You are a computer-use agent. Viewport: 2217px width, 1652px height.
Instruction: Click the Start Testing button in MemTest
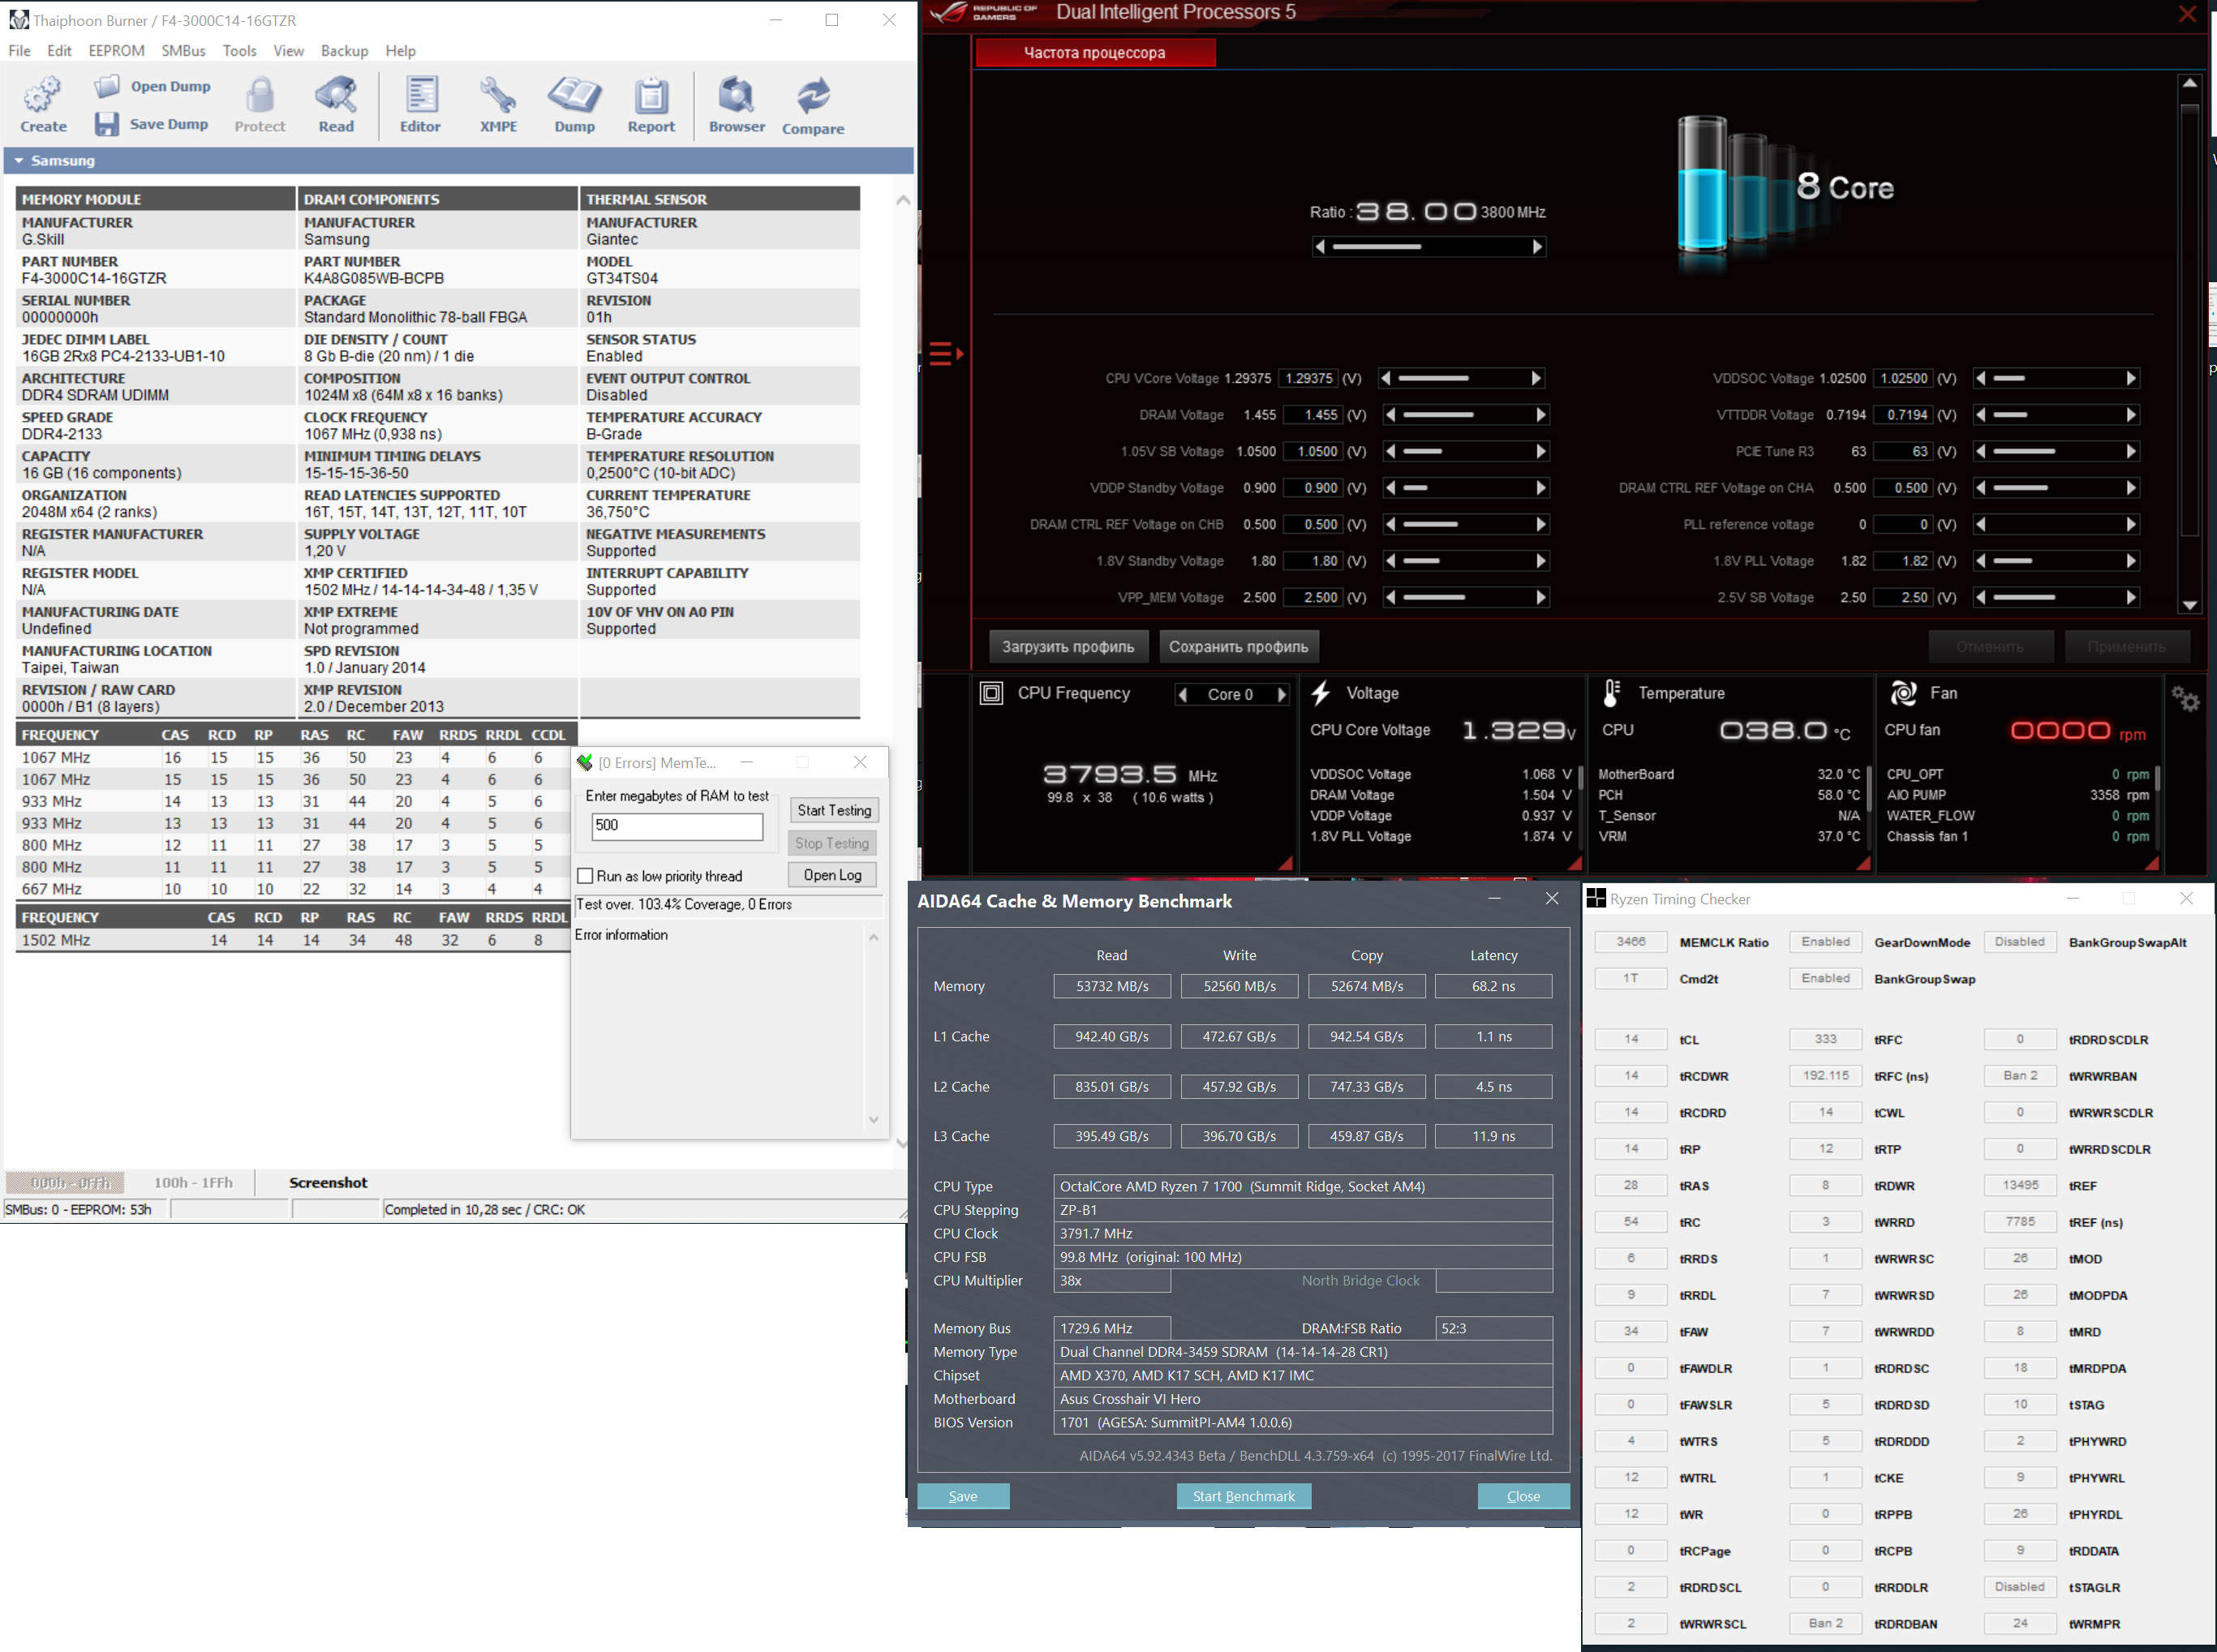(x=833, y=810)
